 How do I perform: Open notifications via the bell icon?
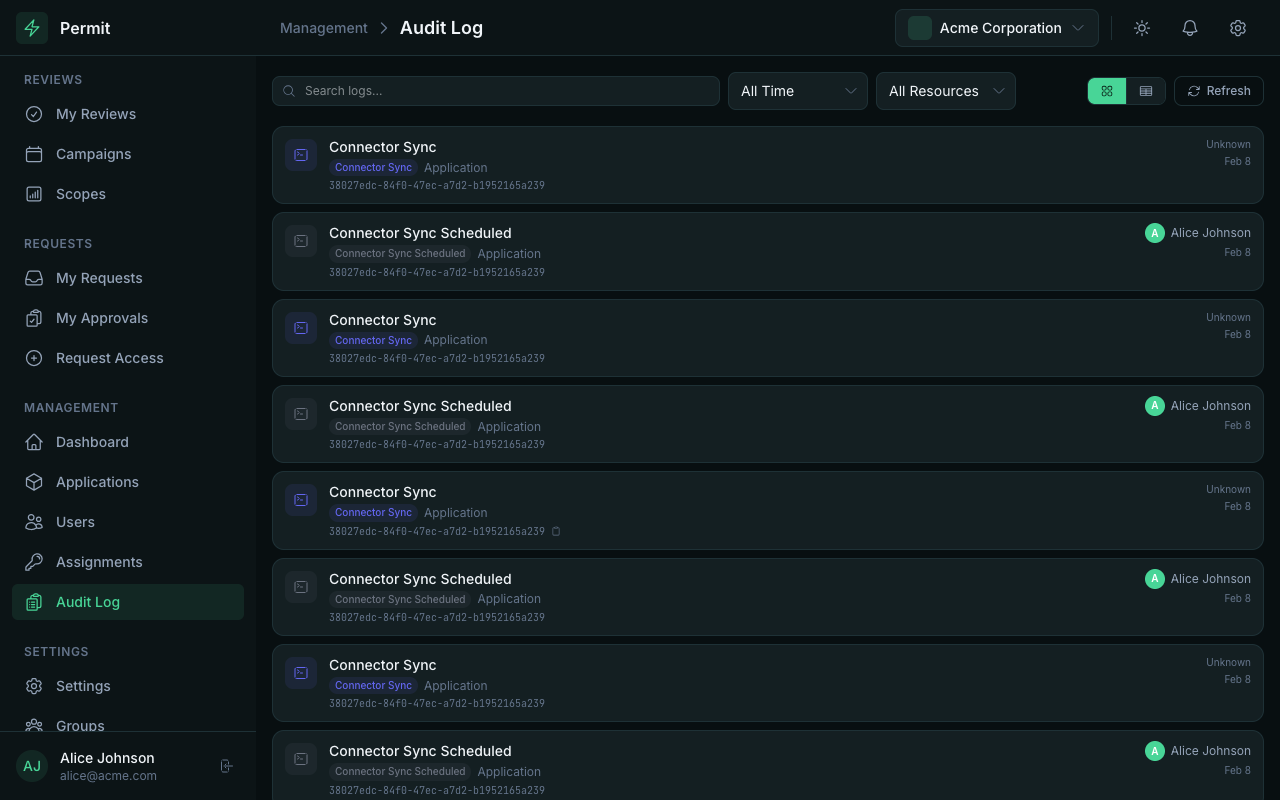pos(1189,28)
